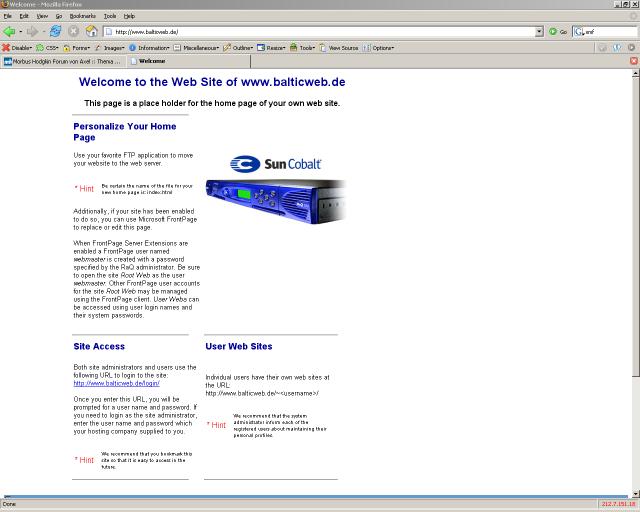Click the greyed Forward arrow button
Image resolution: width=640 pixels, height=512 pixels.
(32, 31)
